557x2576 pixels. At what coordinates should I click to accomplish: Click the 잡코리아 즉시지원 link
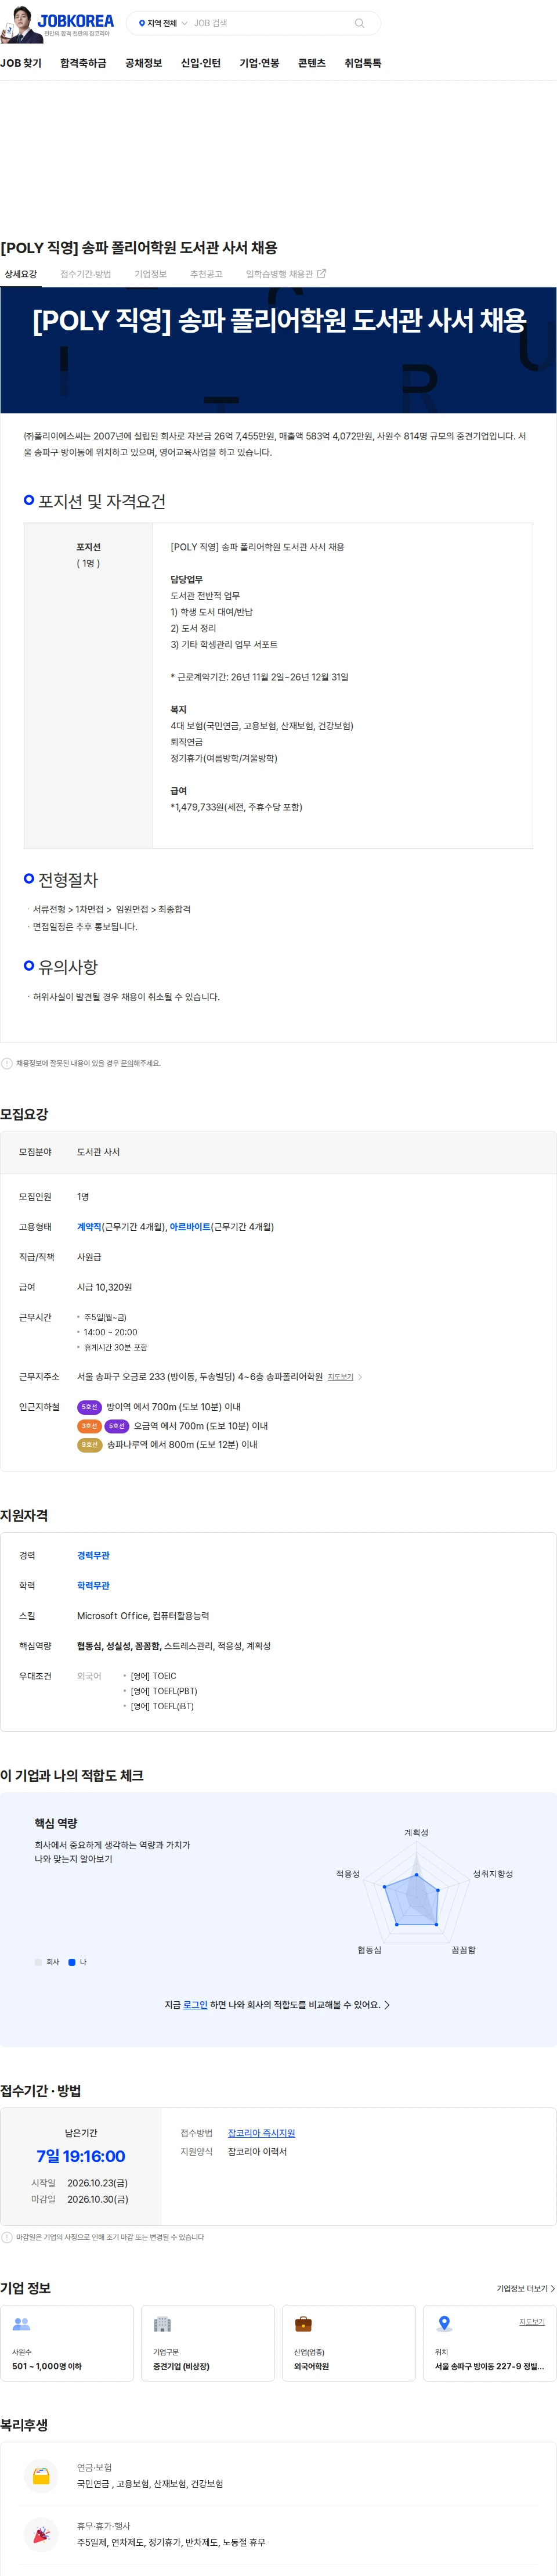pyautogui.click(x=261, y=2133)
